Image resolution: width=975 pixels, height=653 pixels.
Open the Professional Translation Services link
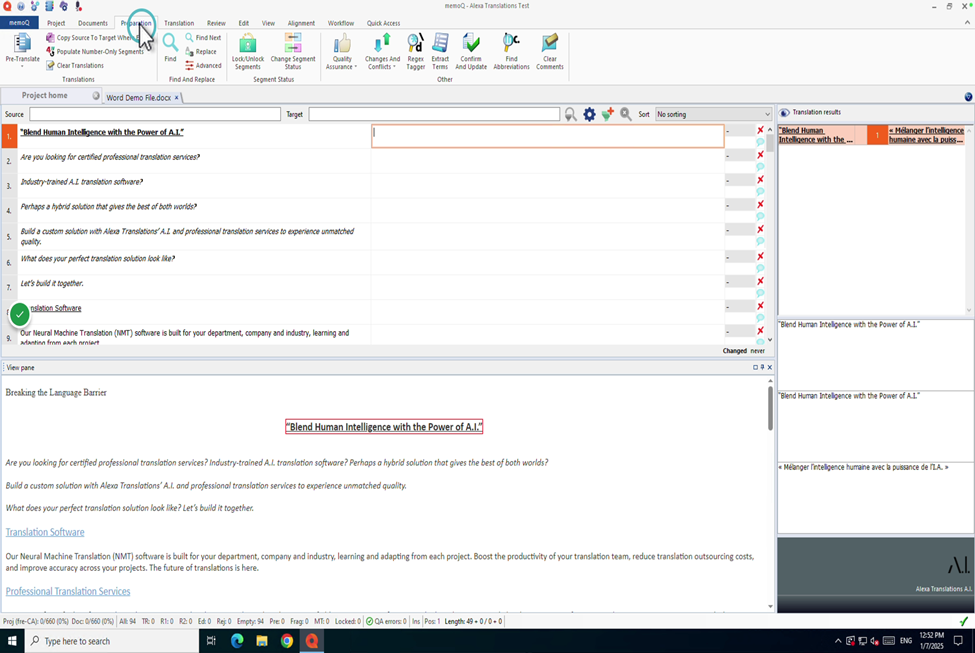pos(68,591)
